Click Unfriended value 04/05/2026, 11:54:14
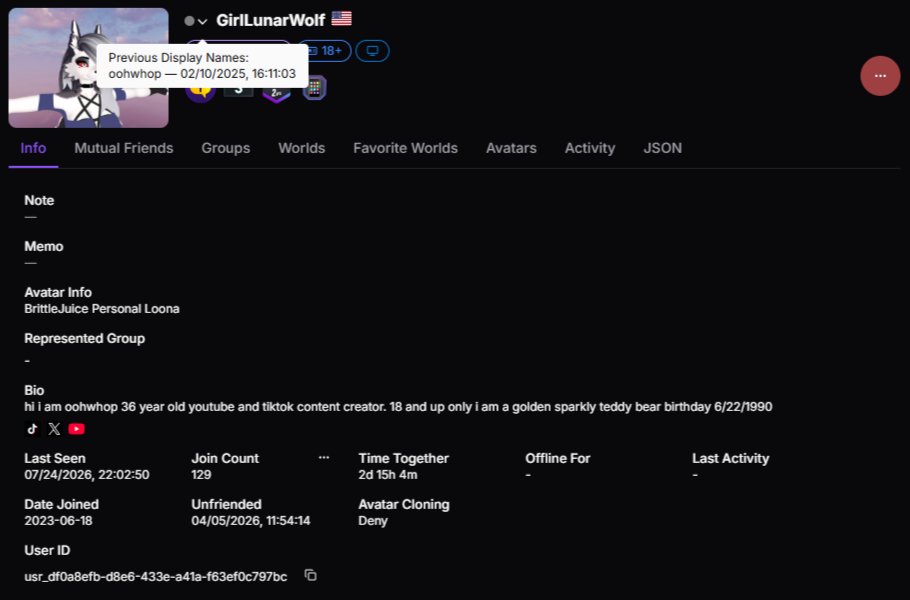 tap(251, 521)
